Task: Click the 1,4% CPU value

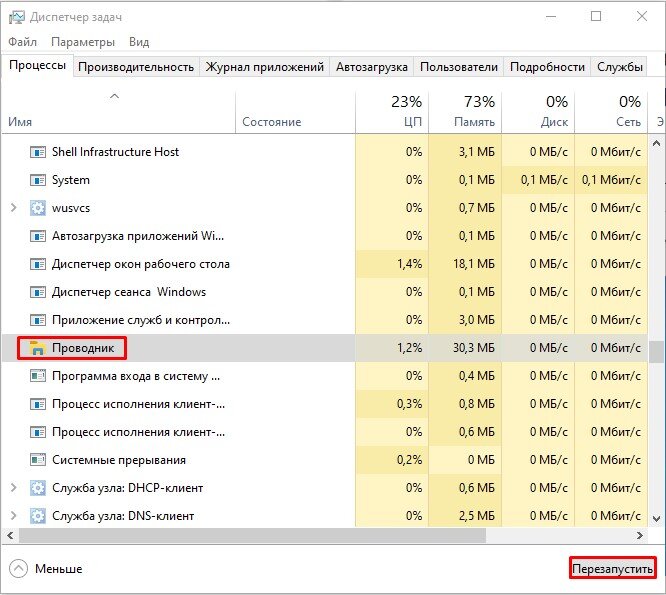Action: pos(409,264)
